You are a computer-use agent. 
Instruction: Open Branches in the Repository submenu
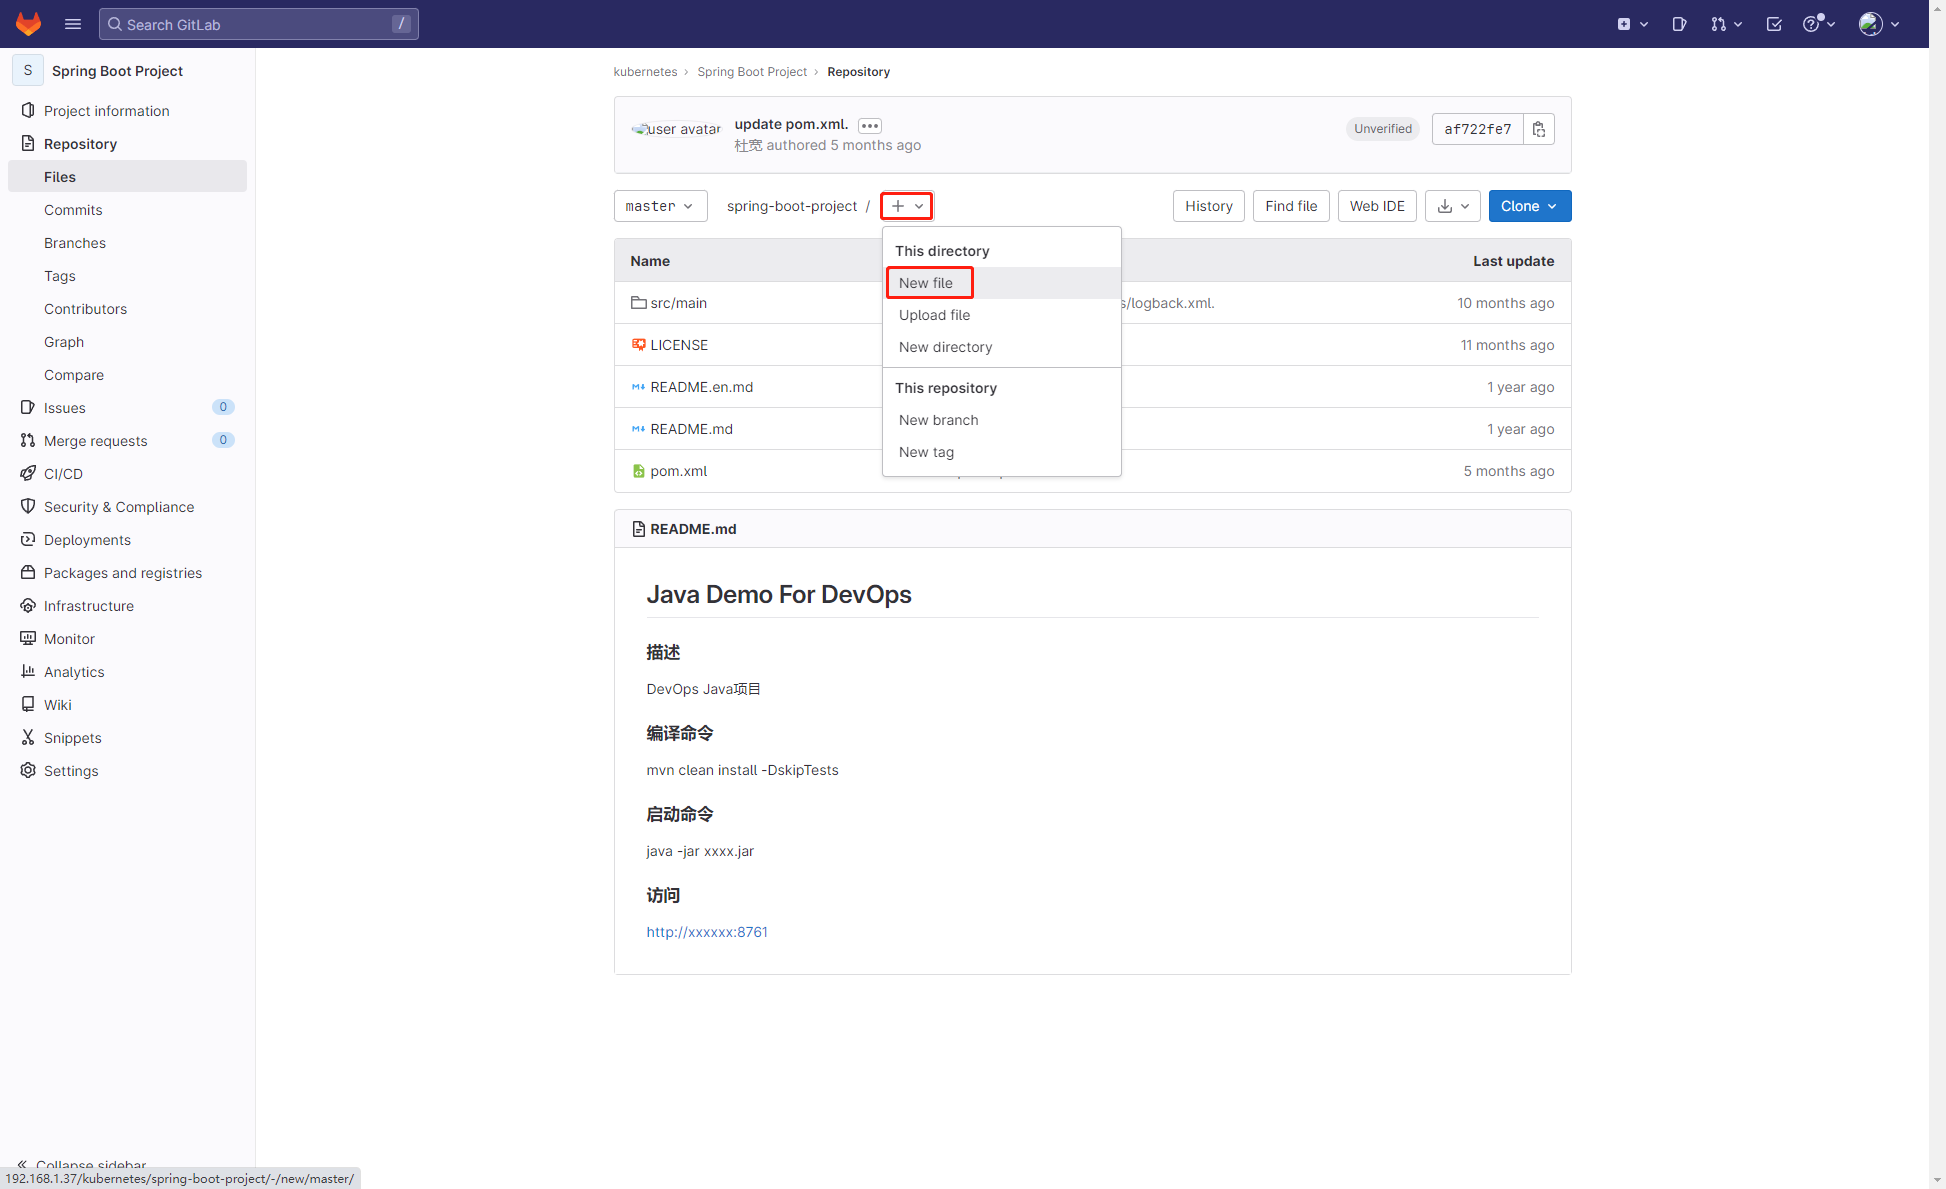pyautogui.click(x=75, y=243)
